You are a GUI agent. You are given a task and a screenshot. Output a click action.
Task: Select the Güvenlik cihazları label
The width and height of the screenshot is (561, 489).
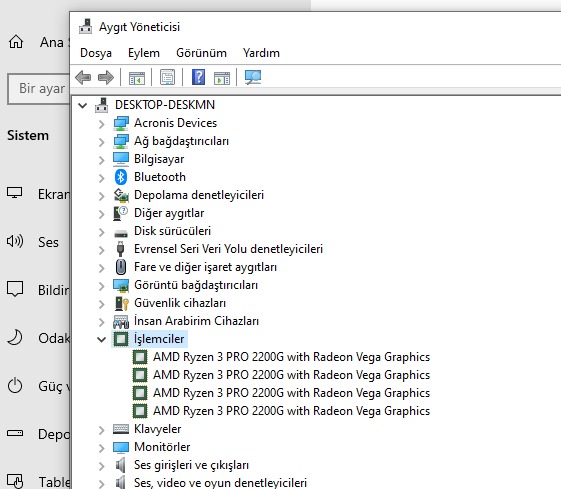click(180, 303)
